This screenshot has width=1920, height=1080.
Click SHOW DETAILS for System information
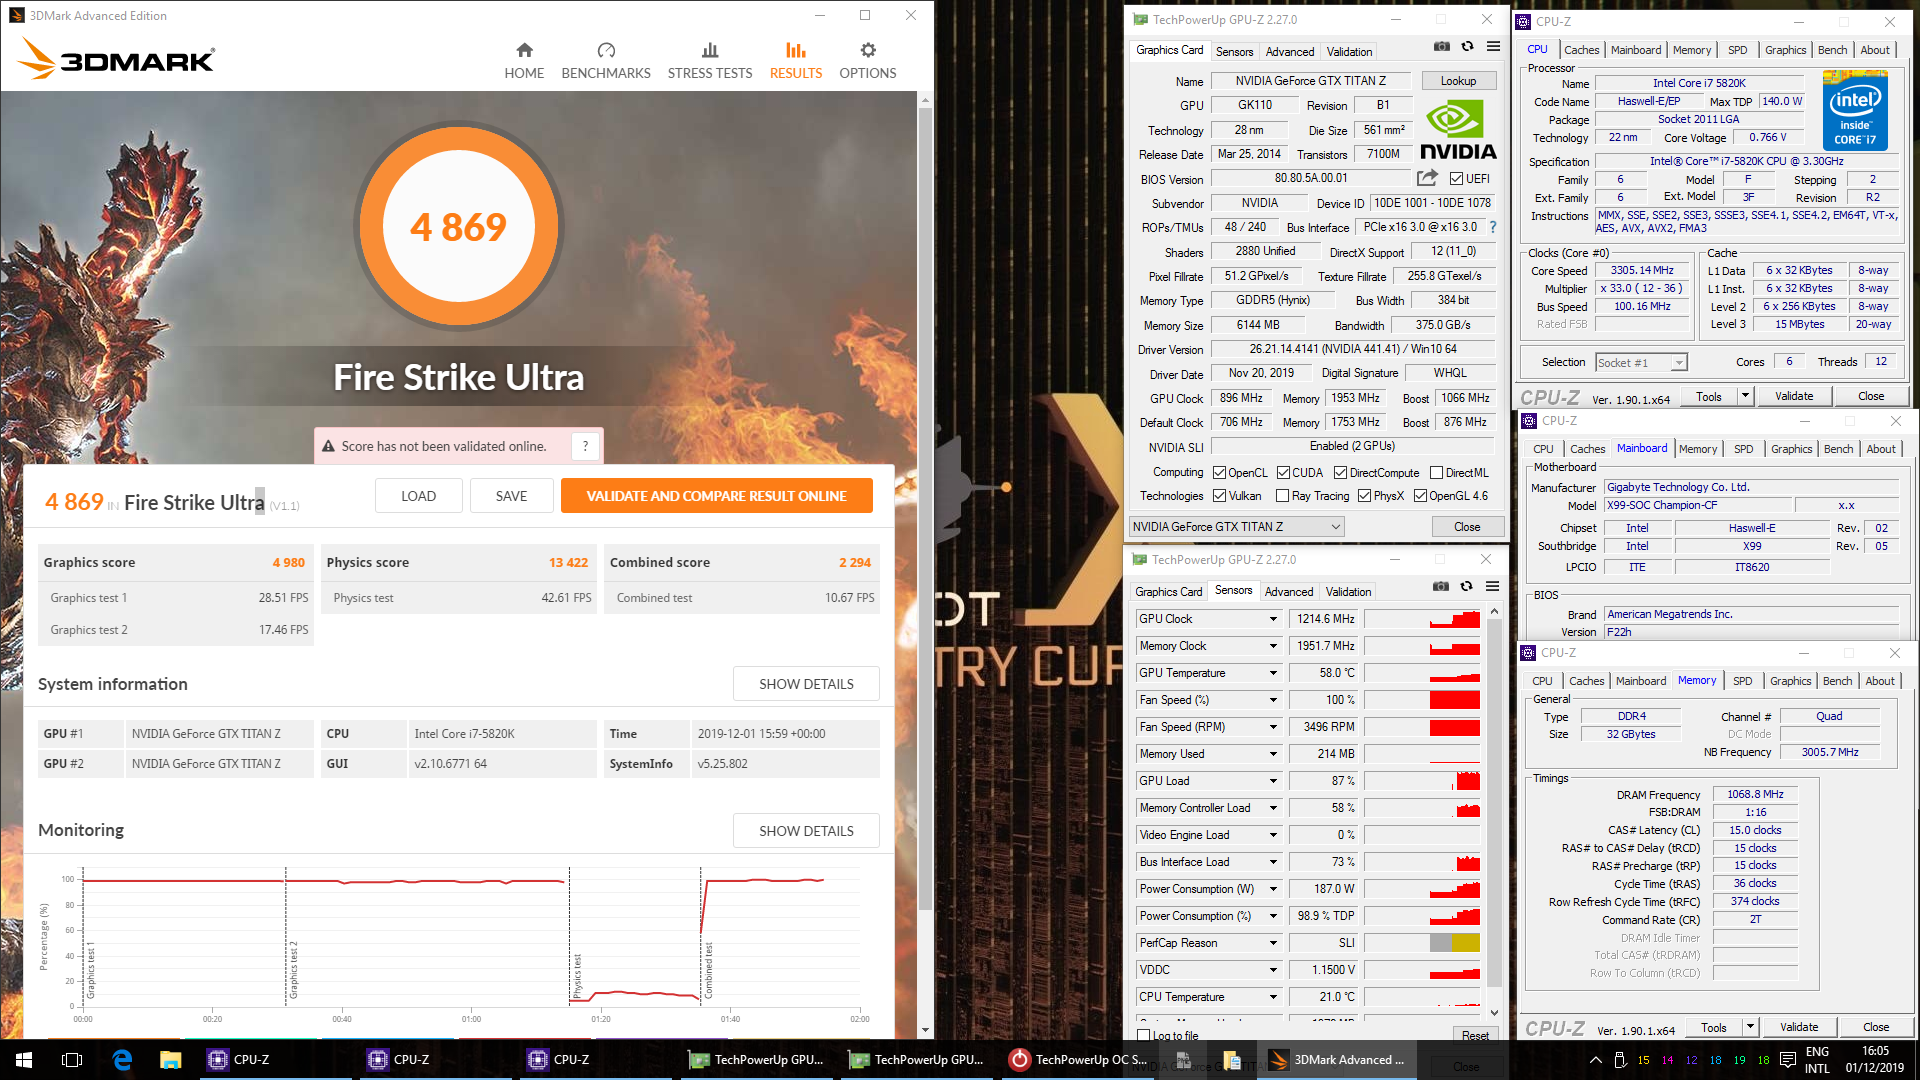(x=806, y=684)
